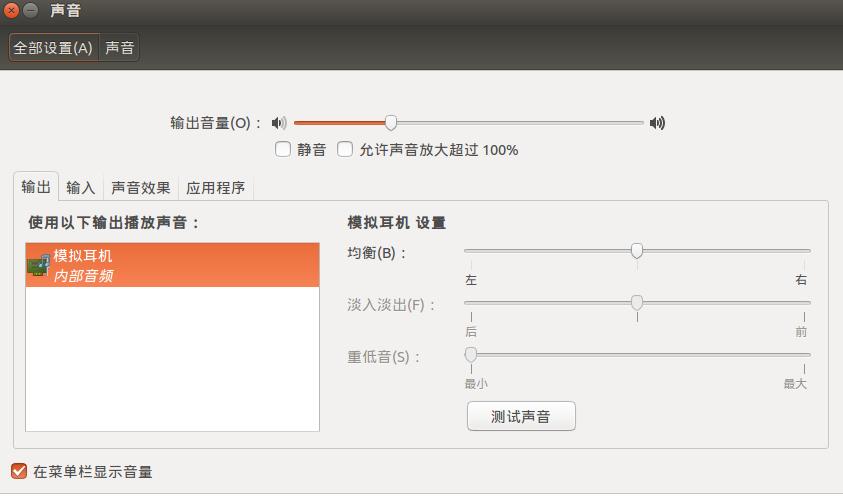Open the 声音效果 tab
The image size is (843, 496).
pos(140,188)
